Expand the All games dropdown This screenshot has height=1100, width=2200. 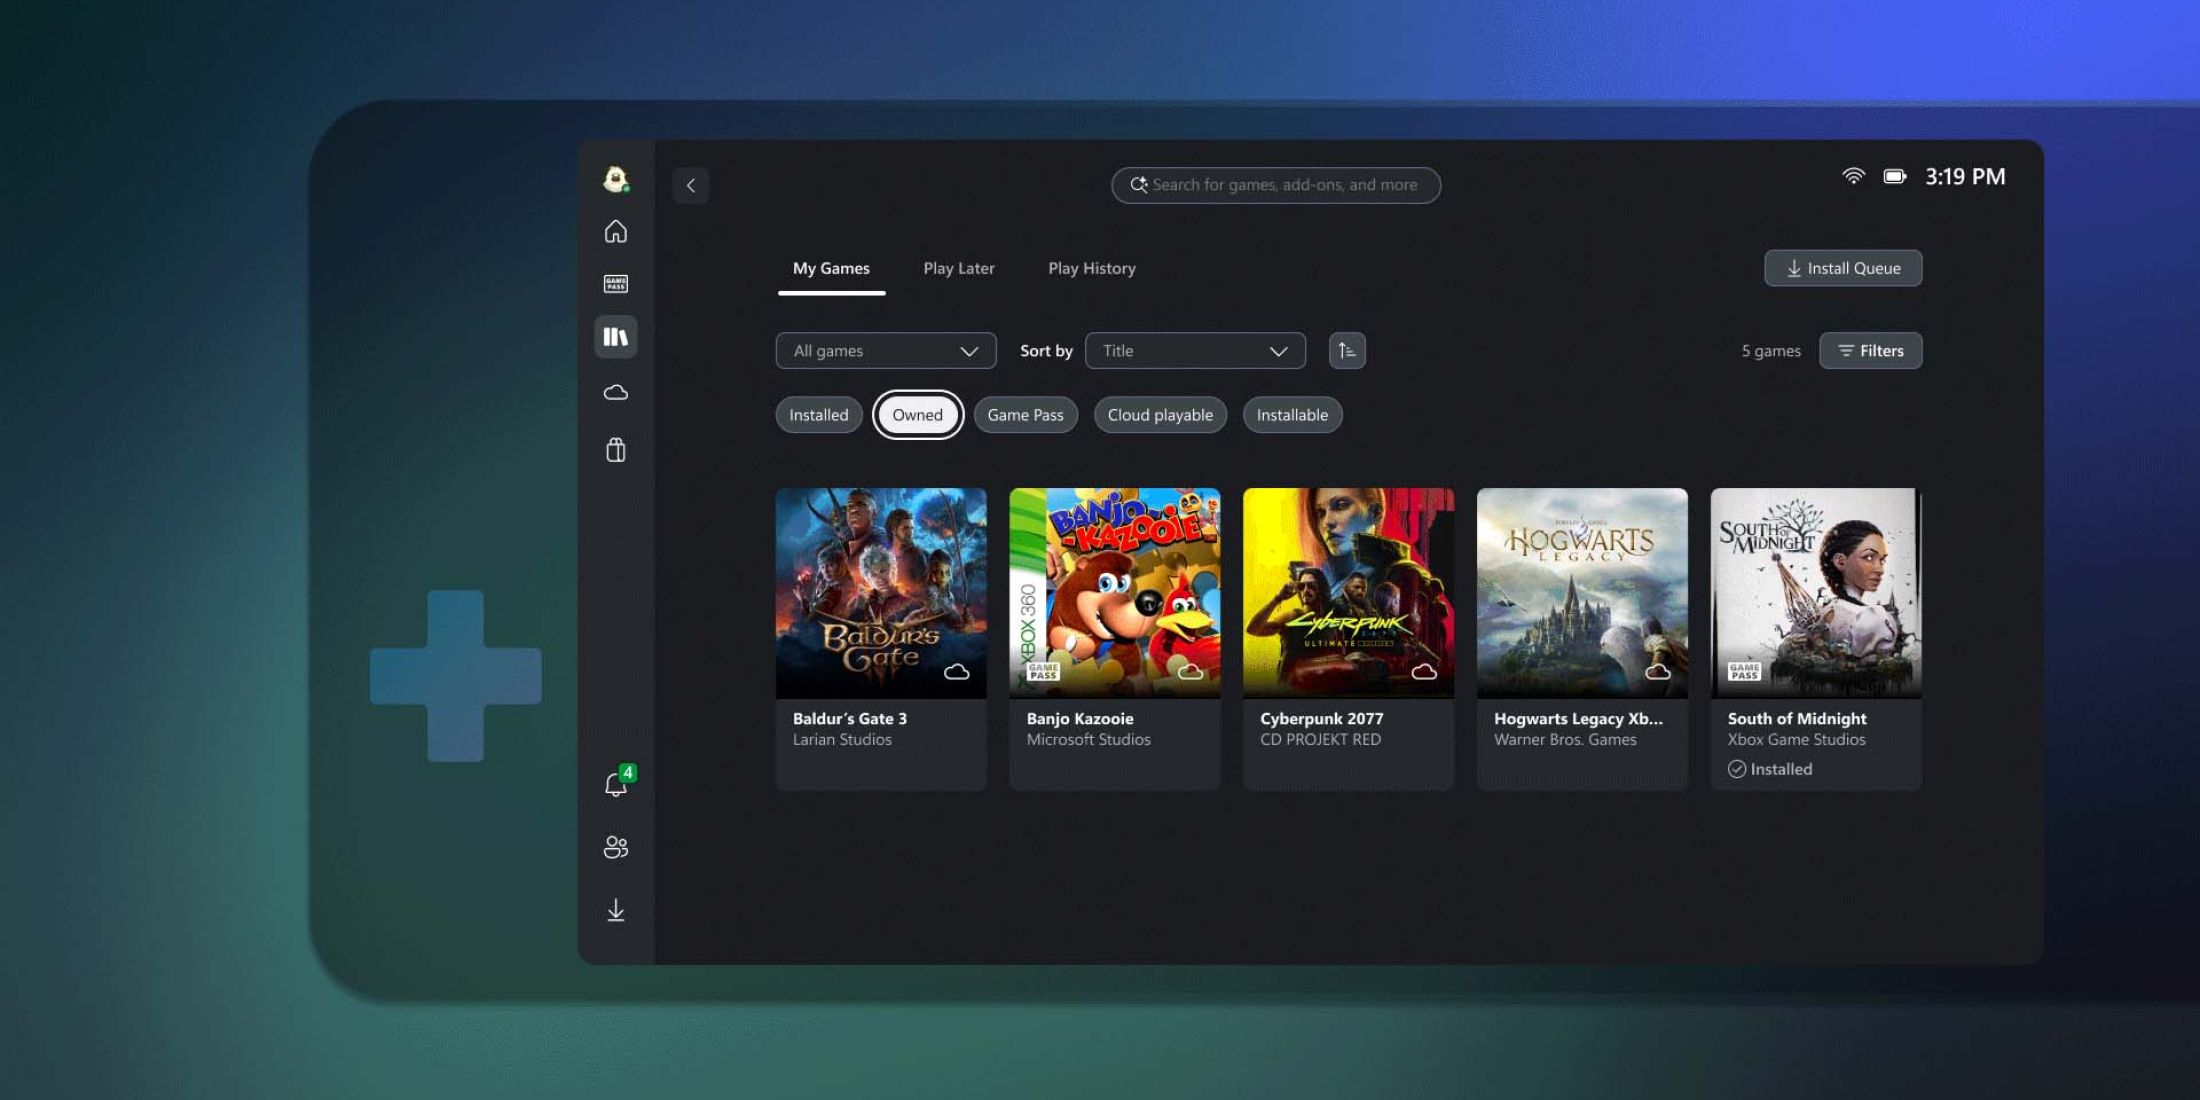pos(885,351)
